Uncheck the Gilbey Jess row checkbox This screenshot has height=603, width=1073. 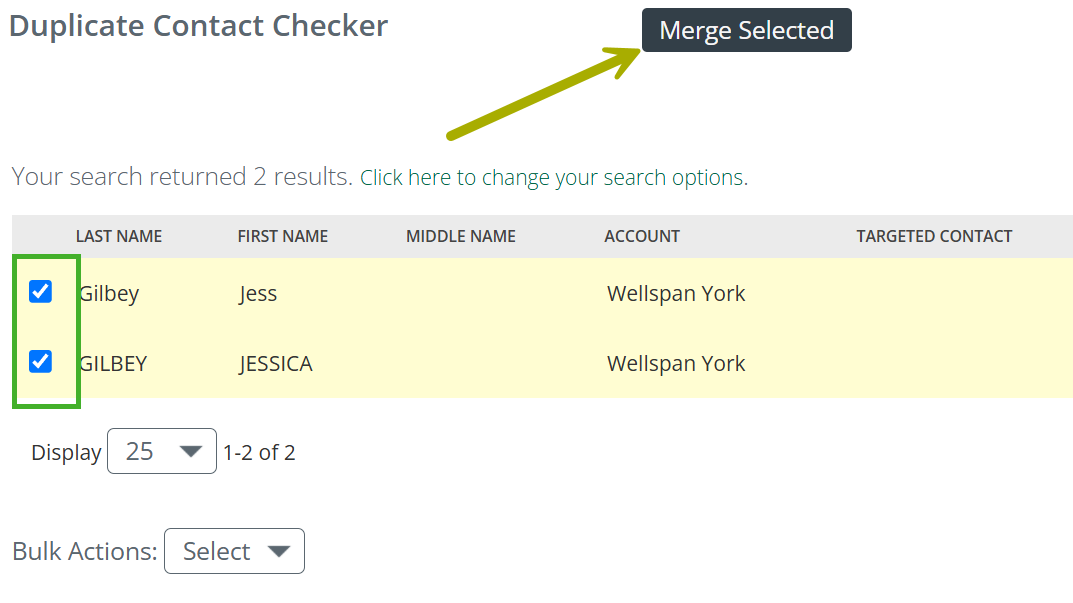click(40, 292)
